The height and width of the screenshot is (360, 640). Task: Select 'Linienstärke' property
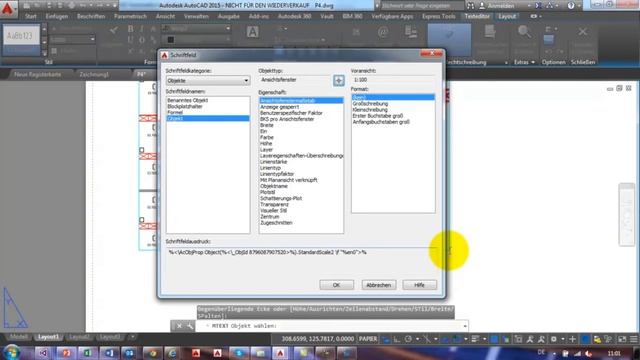tap(273, 162)
